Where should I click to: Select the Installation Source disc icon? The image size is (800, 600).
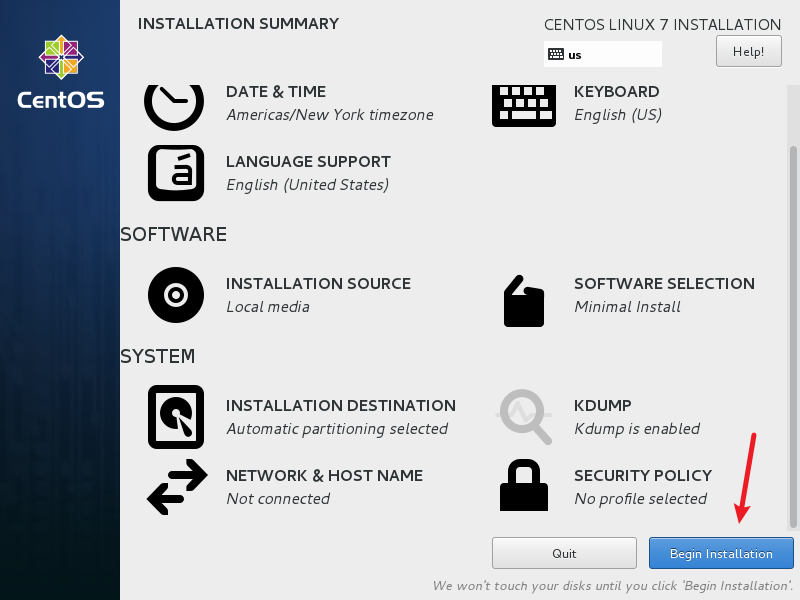click(x=176, y=295)
